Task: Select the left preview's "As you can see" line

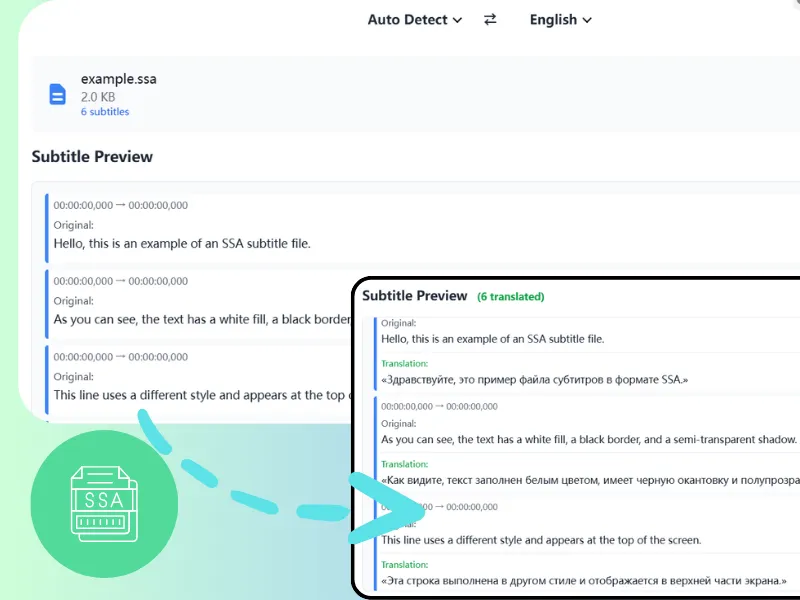Action: click(x=200, y=319)
